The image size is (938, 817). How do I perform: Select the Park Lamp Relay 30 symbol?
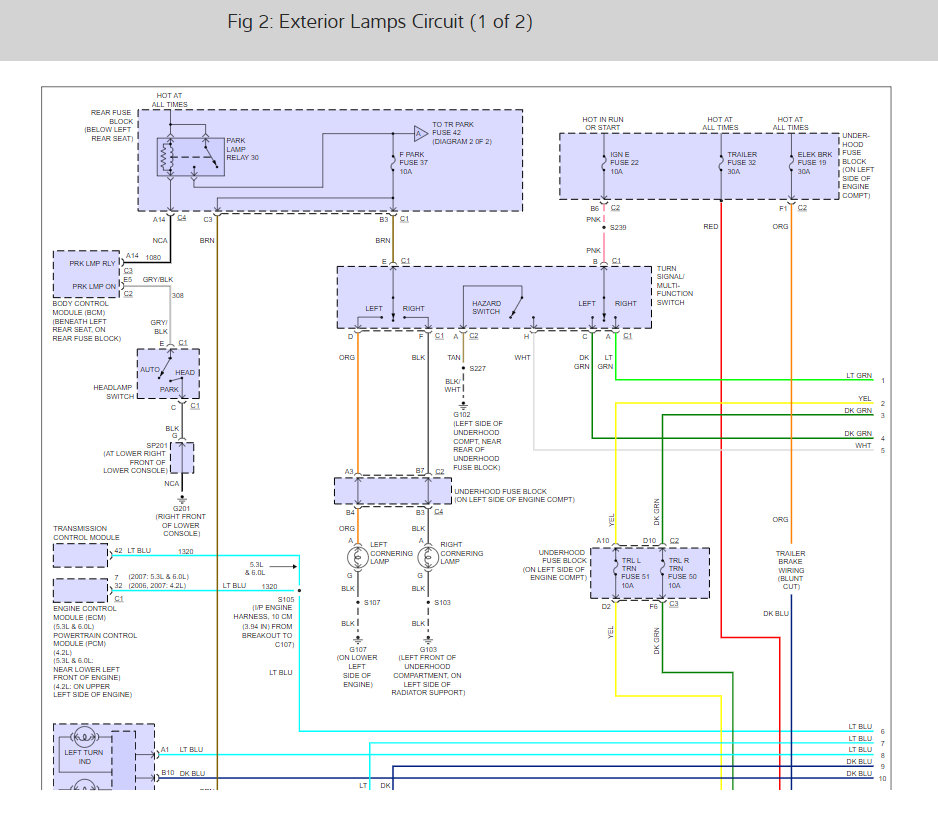[x=191, y=157]
